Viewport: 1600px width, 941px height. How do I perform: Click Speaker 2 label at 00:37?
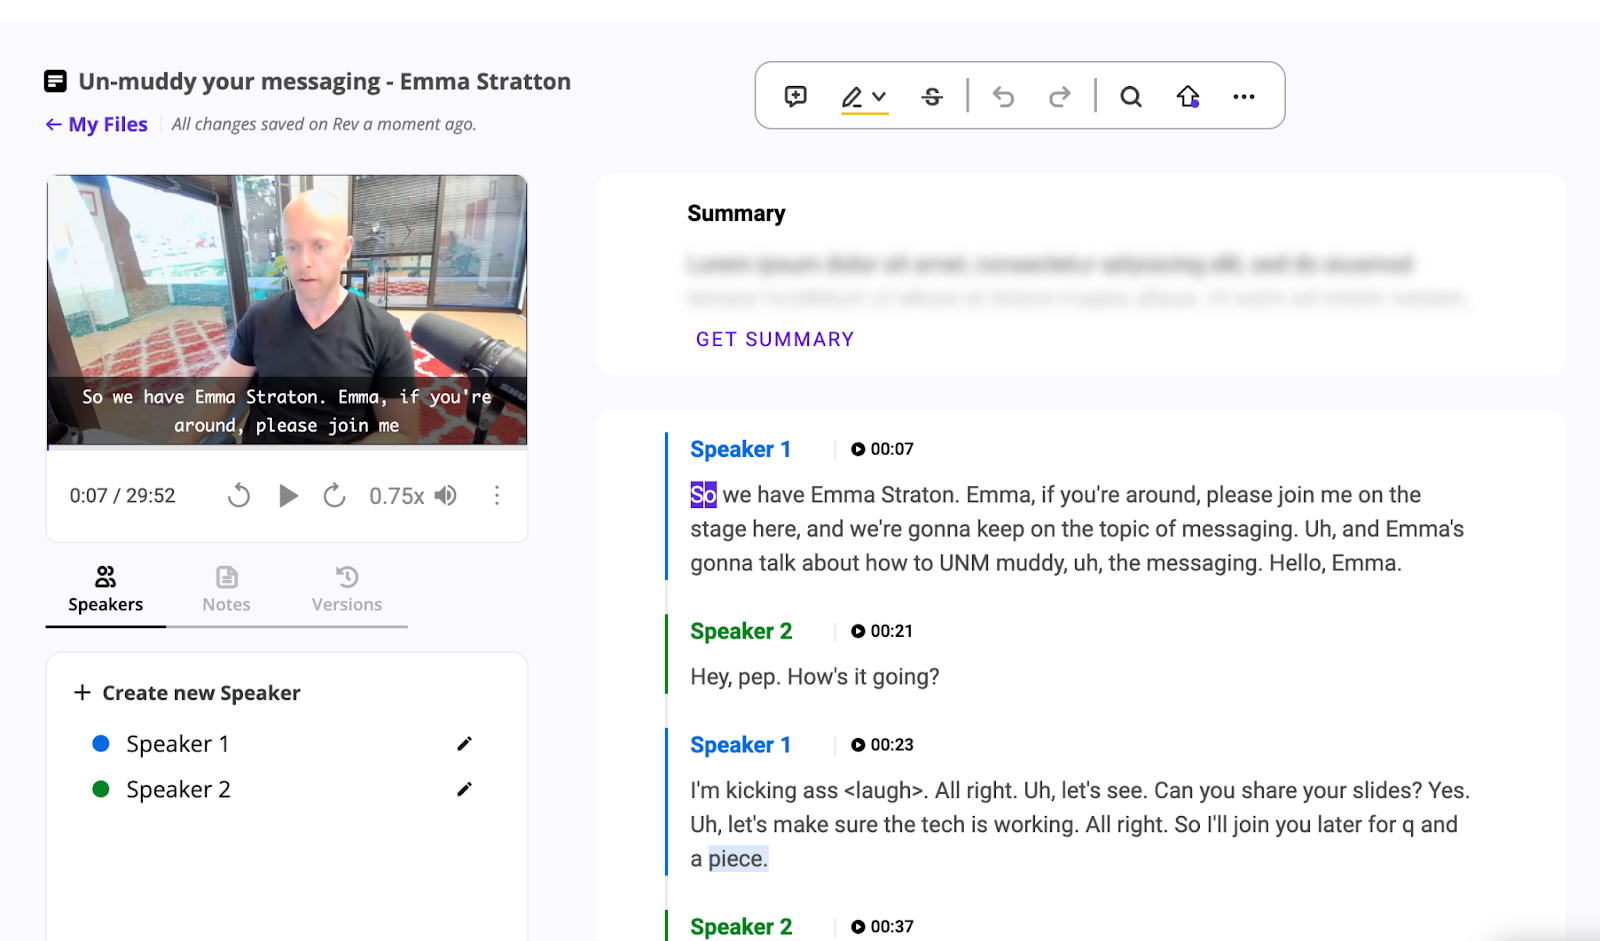click(741, 927)
